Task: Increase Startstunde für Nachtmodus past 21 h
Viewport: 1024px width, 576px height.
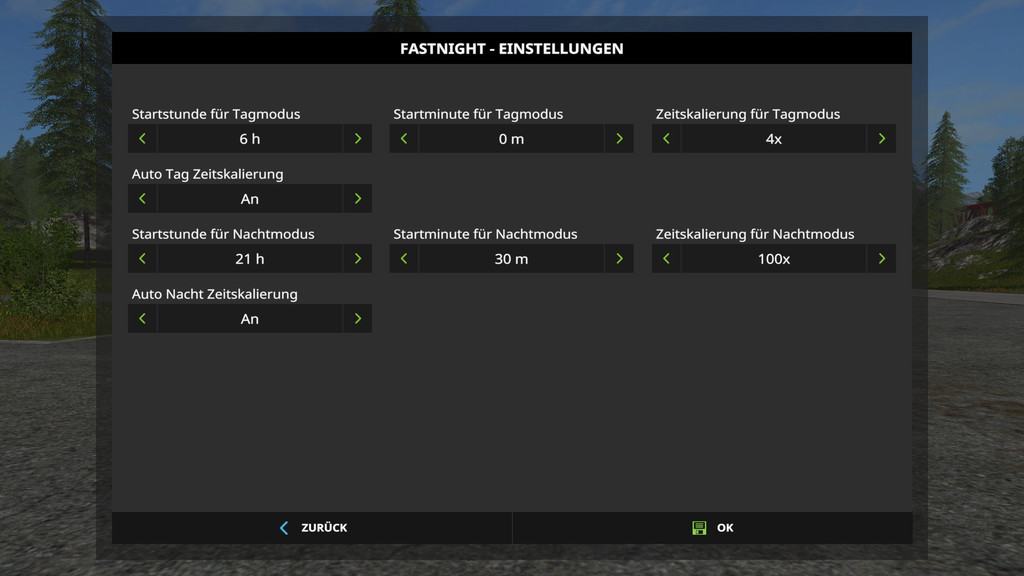Action: click(x=357, y=259)
